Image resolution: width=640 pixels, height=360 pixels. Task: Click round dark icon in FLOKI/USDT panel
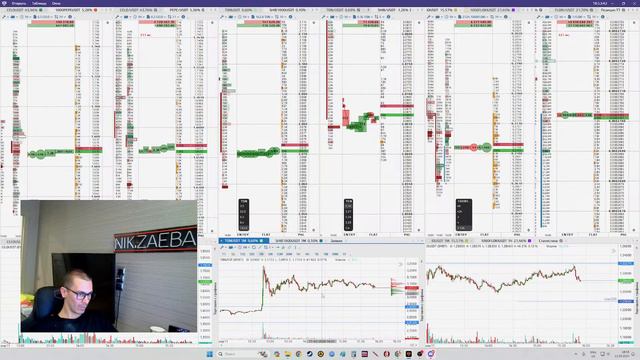pos(603,17)
